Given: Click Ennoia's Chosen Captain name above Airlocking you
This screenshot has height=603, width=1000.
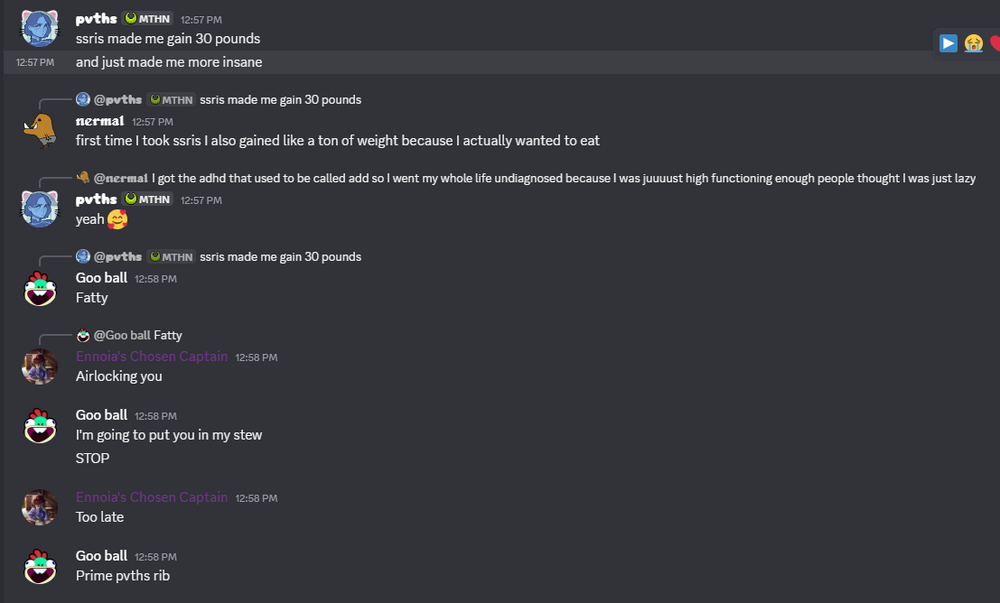Looking at the screenshot, I should [152, 356].
